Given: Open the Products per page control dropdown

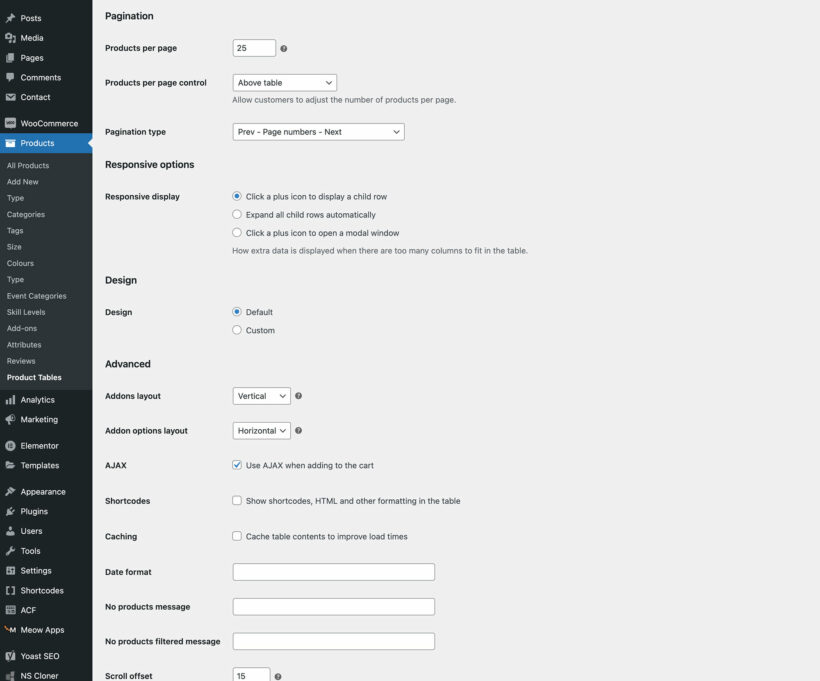Looking at the screenshot, I should 286,82.
